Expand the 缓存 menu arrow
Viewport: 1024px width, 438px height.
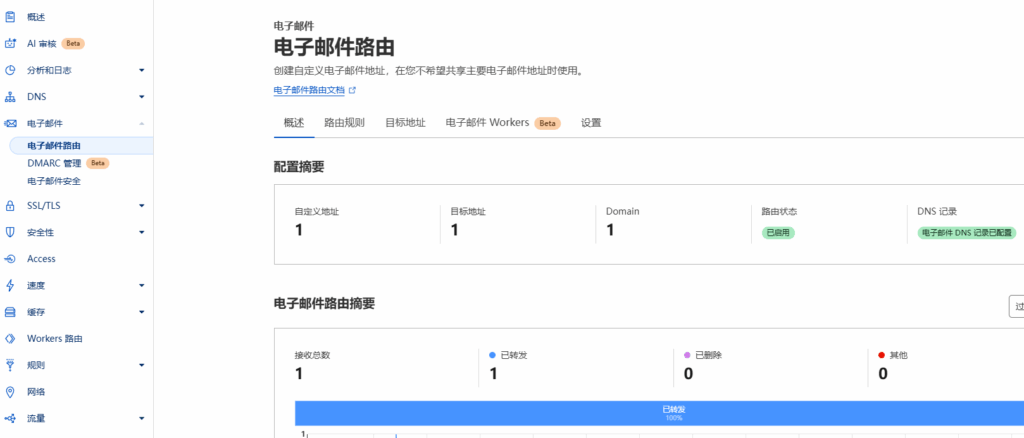(x=142, y=312)
